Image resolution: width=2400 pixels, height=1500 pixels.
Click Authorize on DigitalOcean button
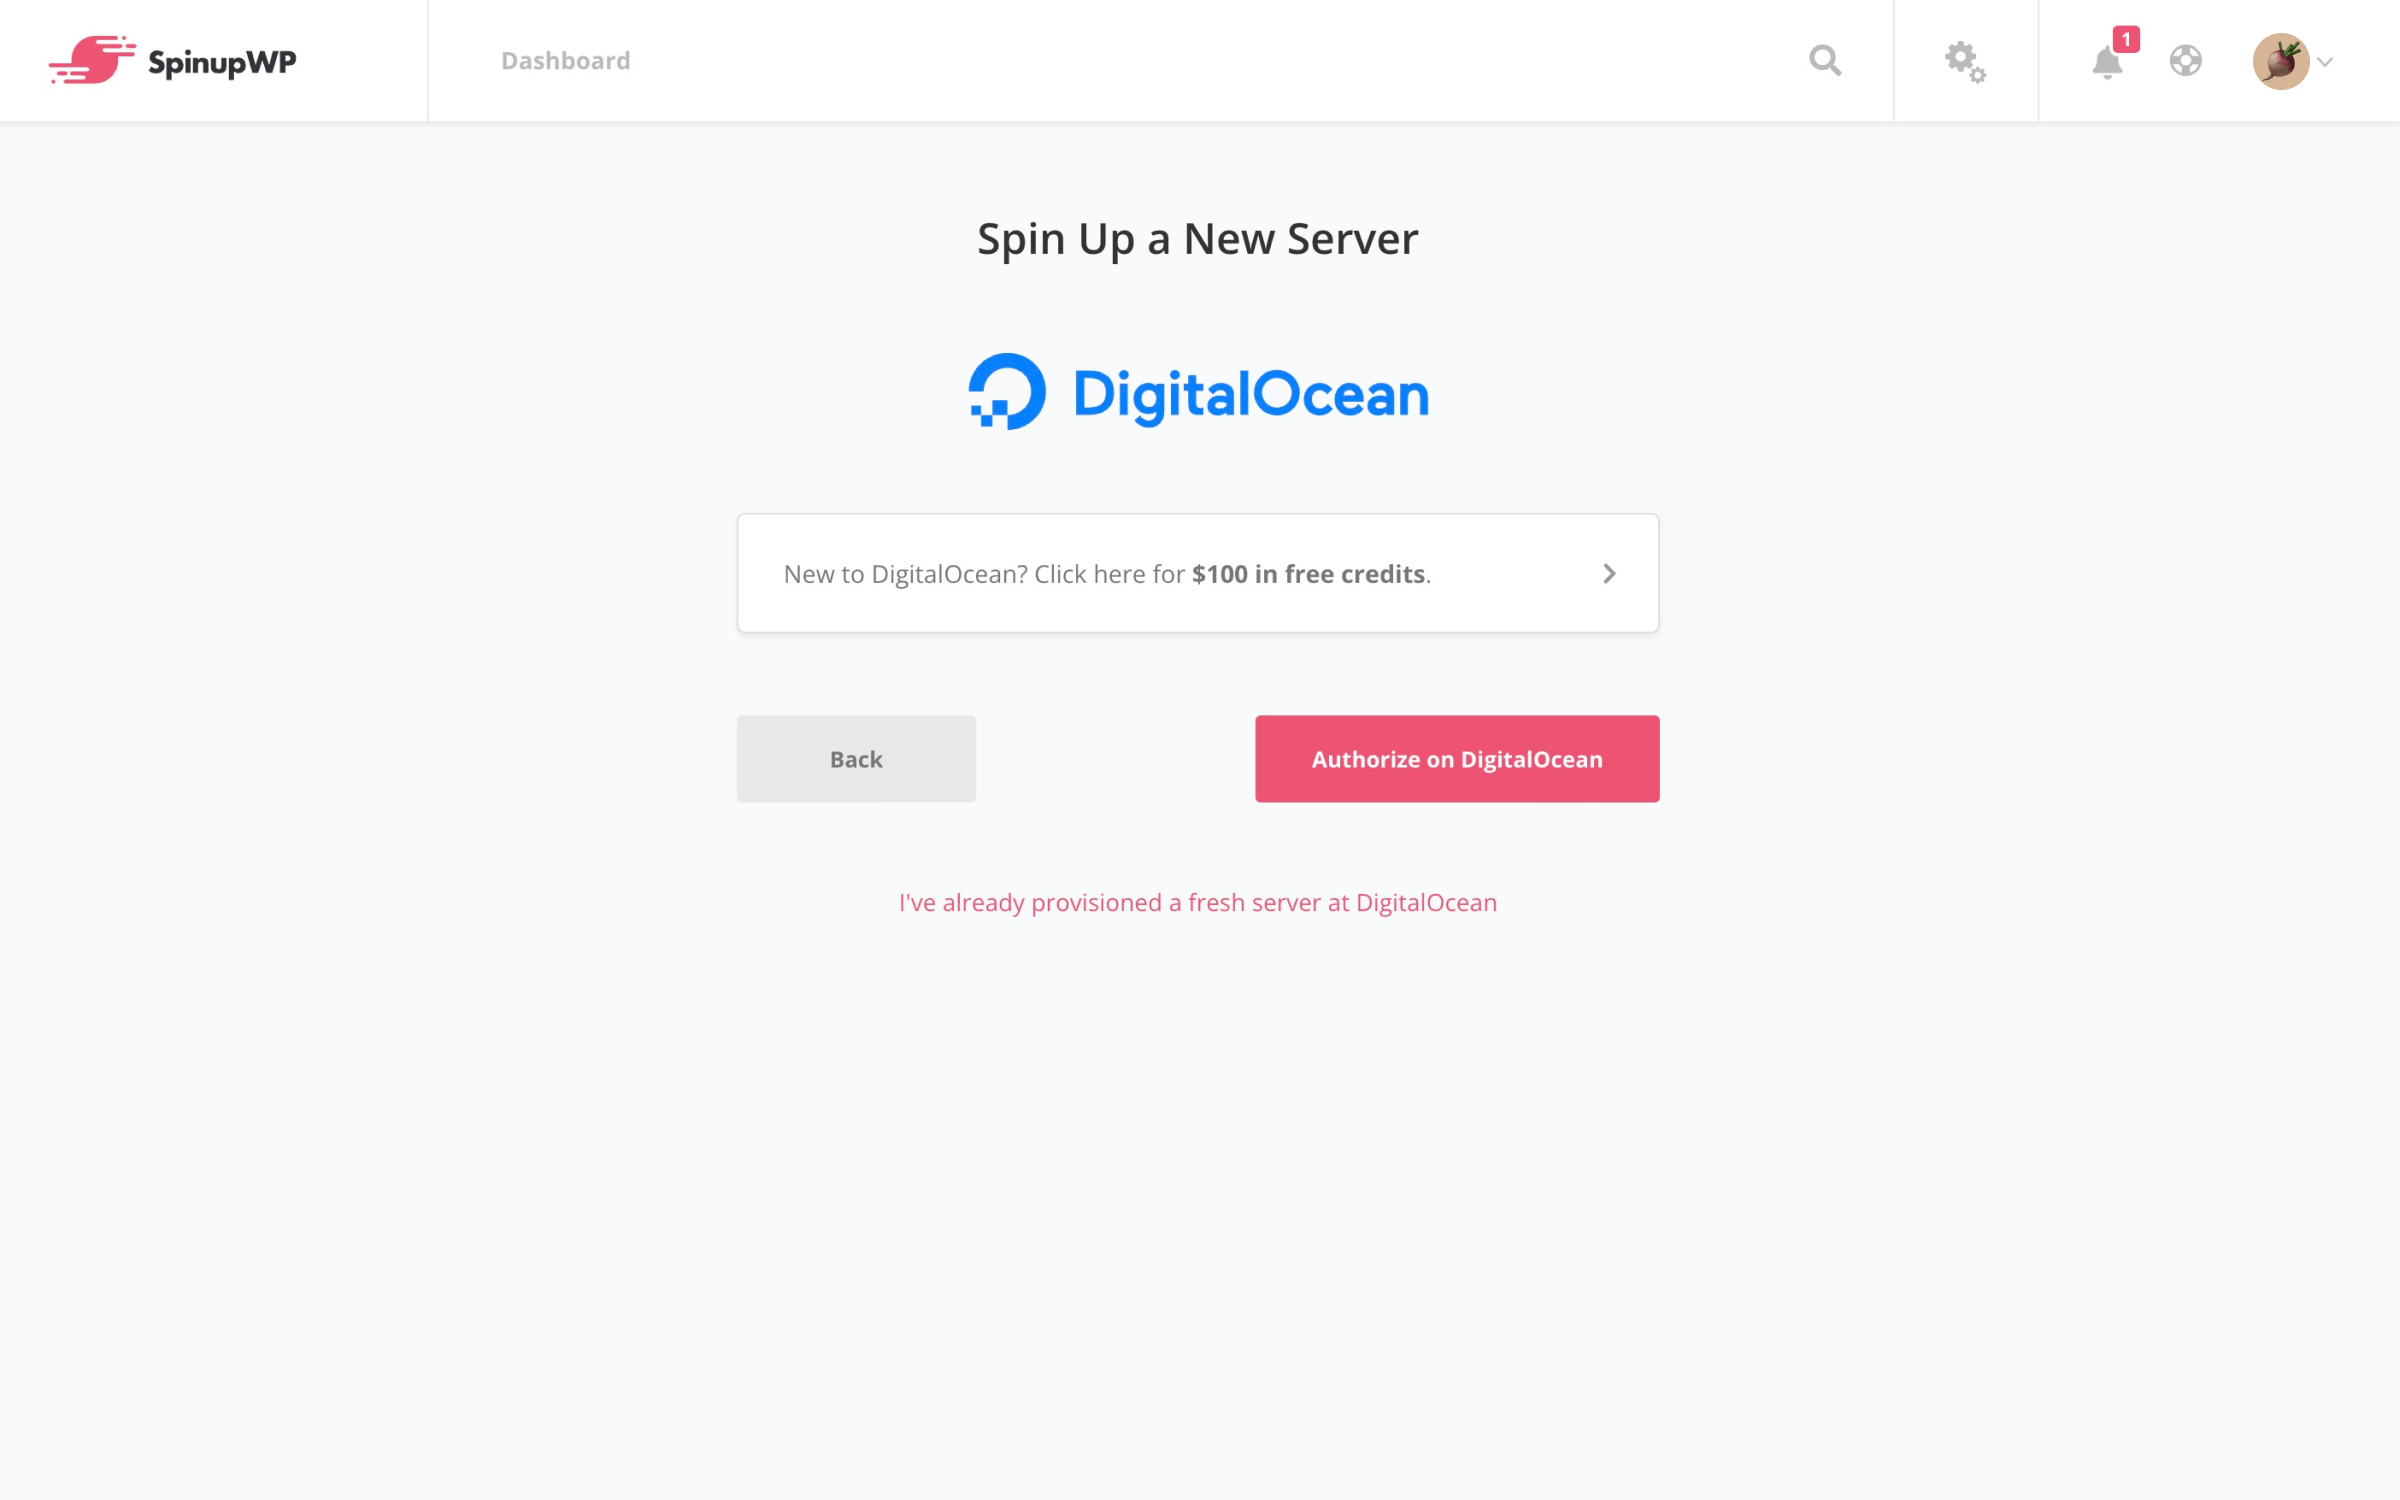1457,759
